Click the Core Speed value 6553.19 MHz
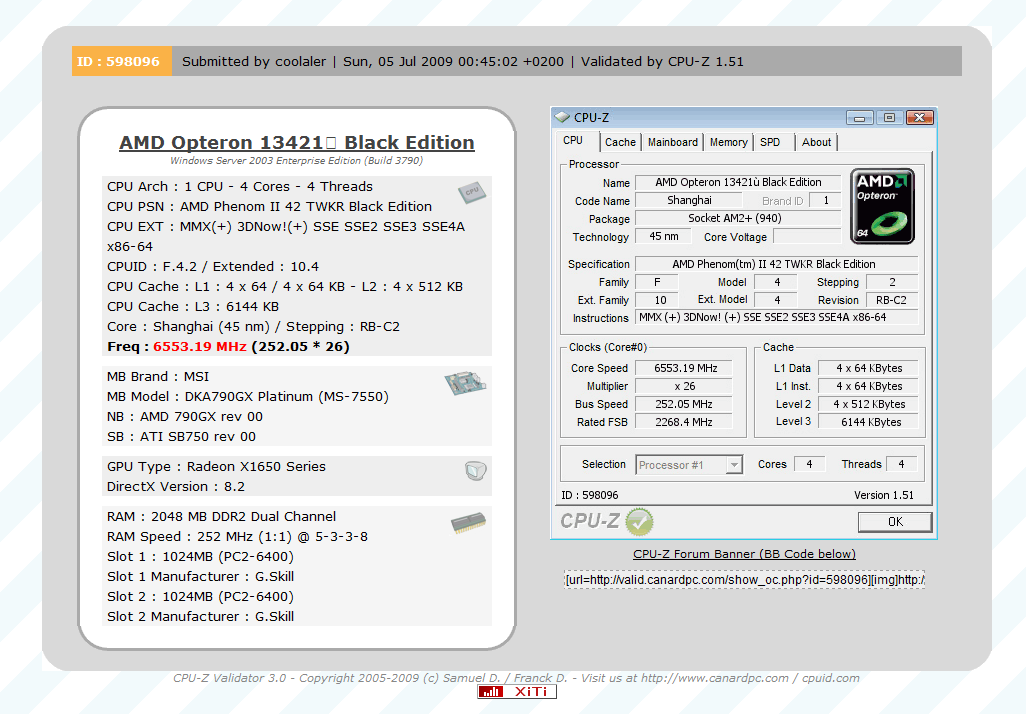 (684, 368)
